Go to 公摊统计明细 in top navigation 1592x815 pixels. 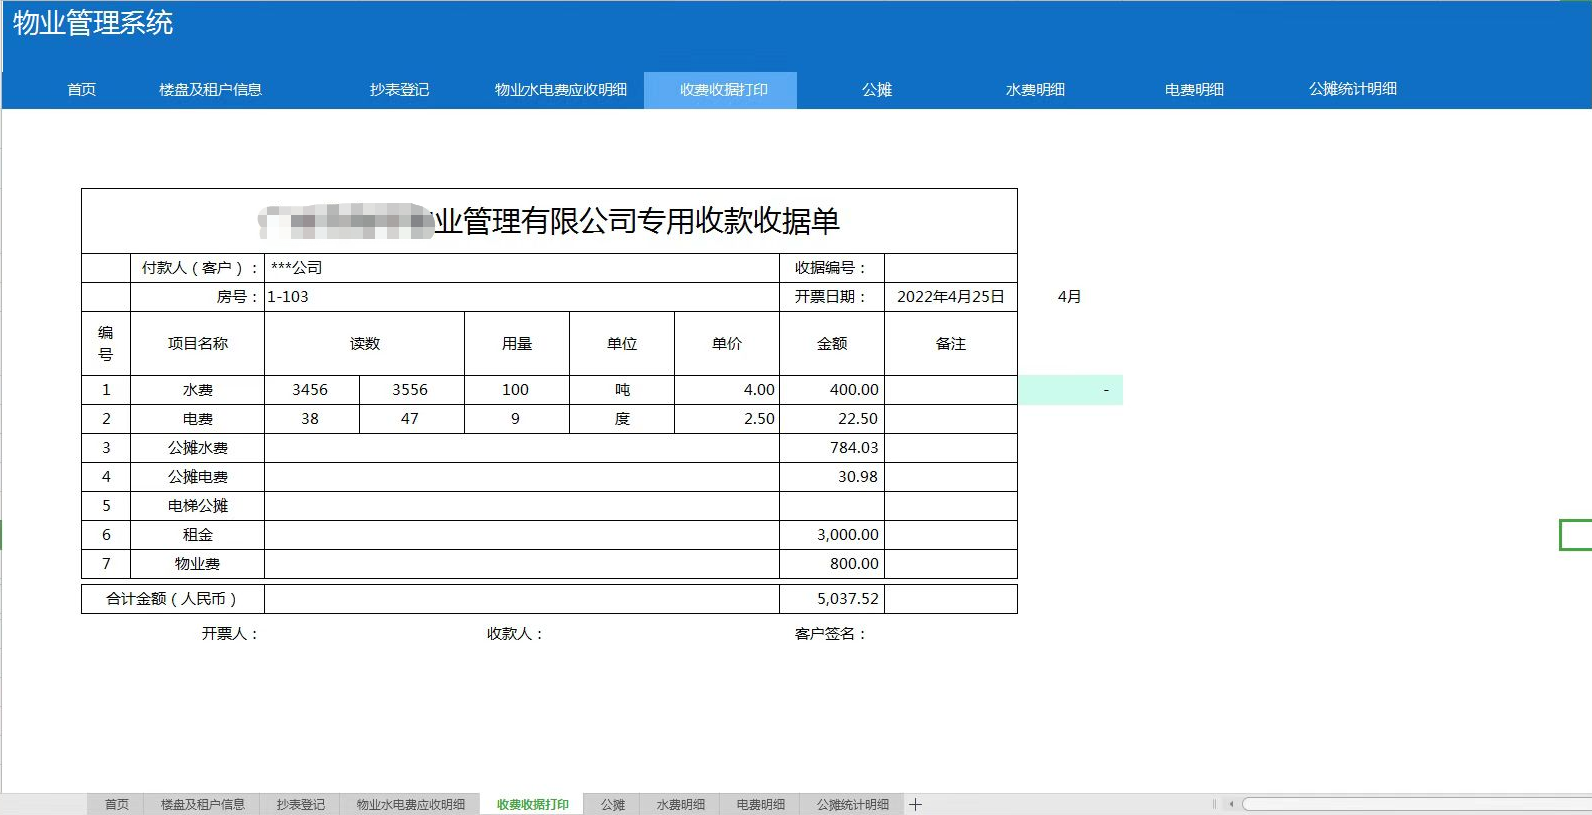1352,89
